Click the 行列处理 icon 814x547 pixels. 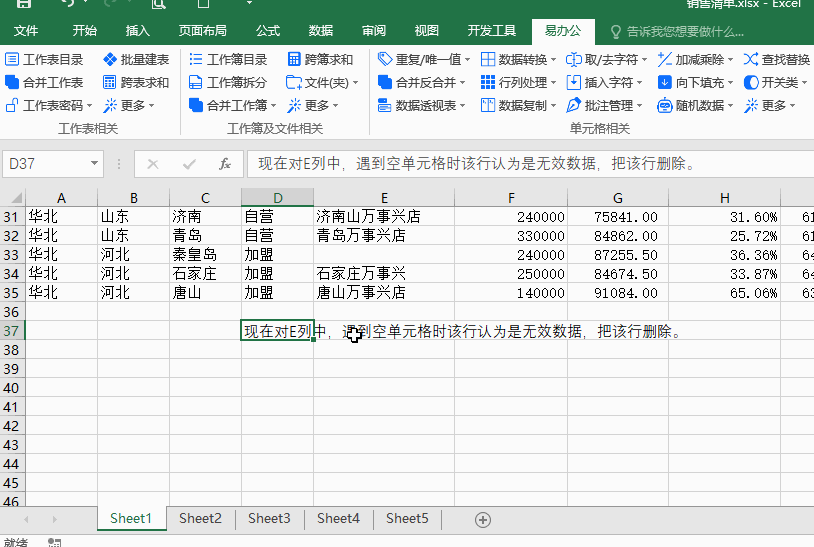[487, 83]
